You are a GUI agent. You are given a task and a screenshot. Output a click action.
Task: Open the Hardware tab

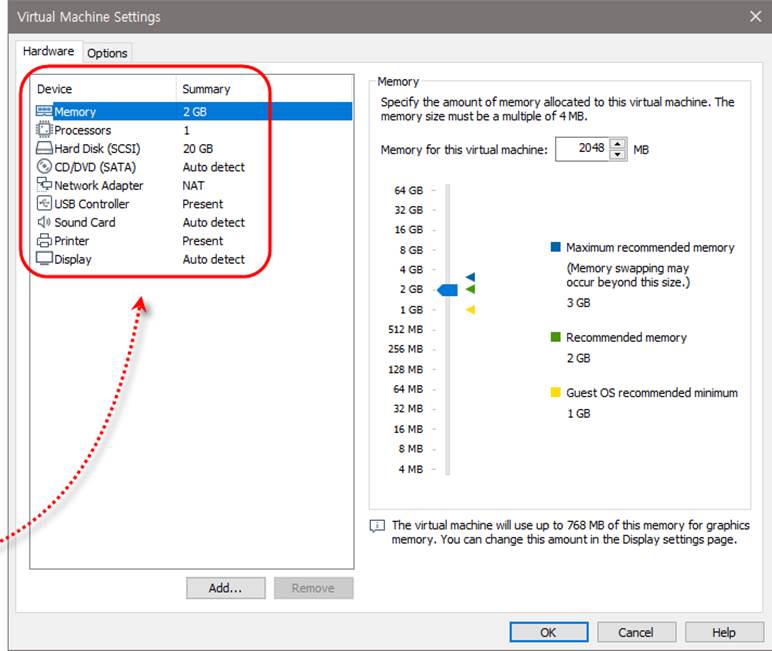pos(48,52)
